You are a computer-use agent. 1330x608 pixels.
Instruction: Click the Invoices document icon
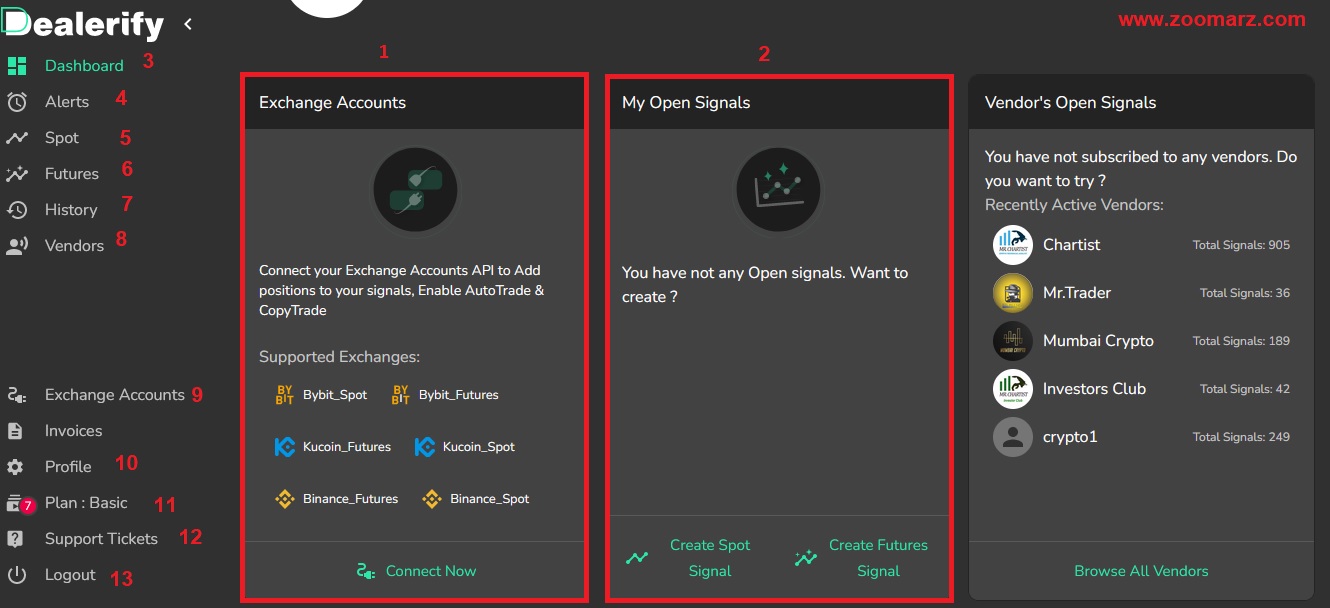tap(15, 431)
